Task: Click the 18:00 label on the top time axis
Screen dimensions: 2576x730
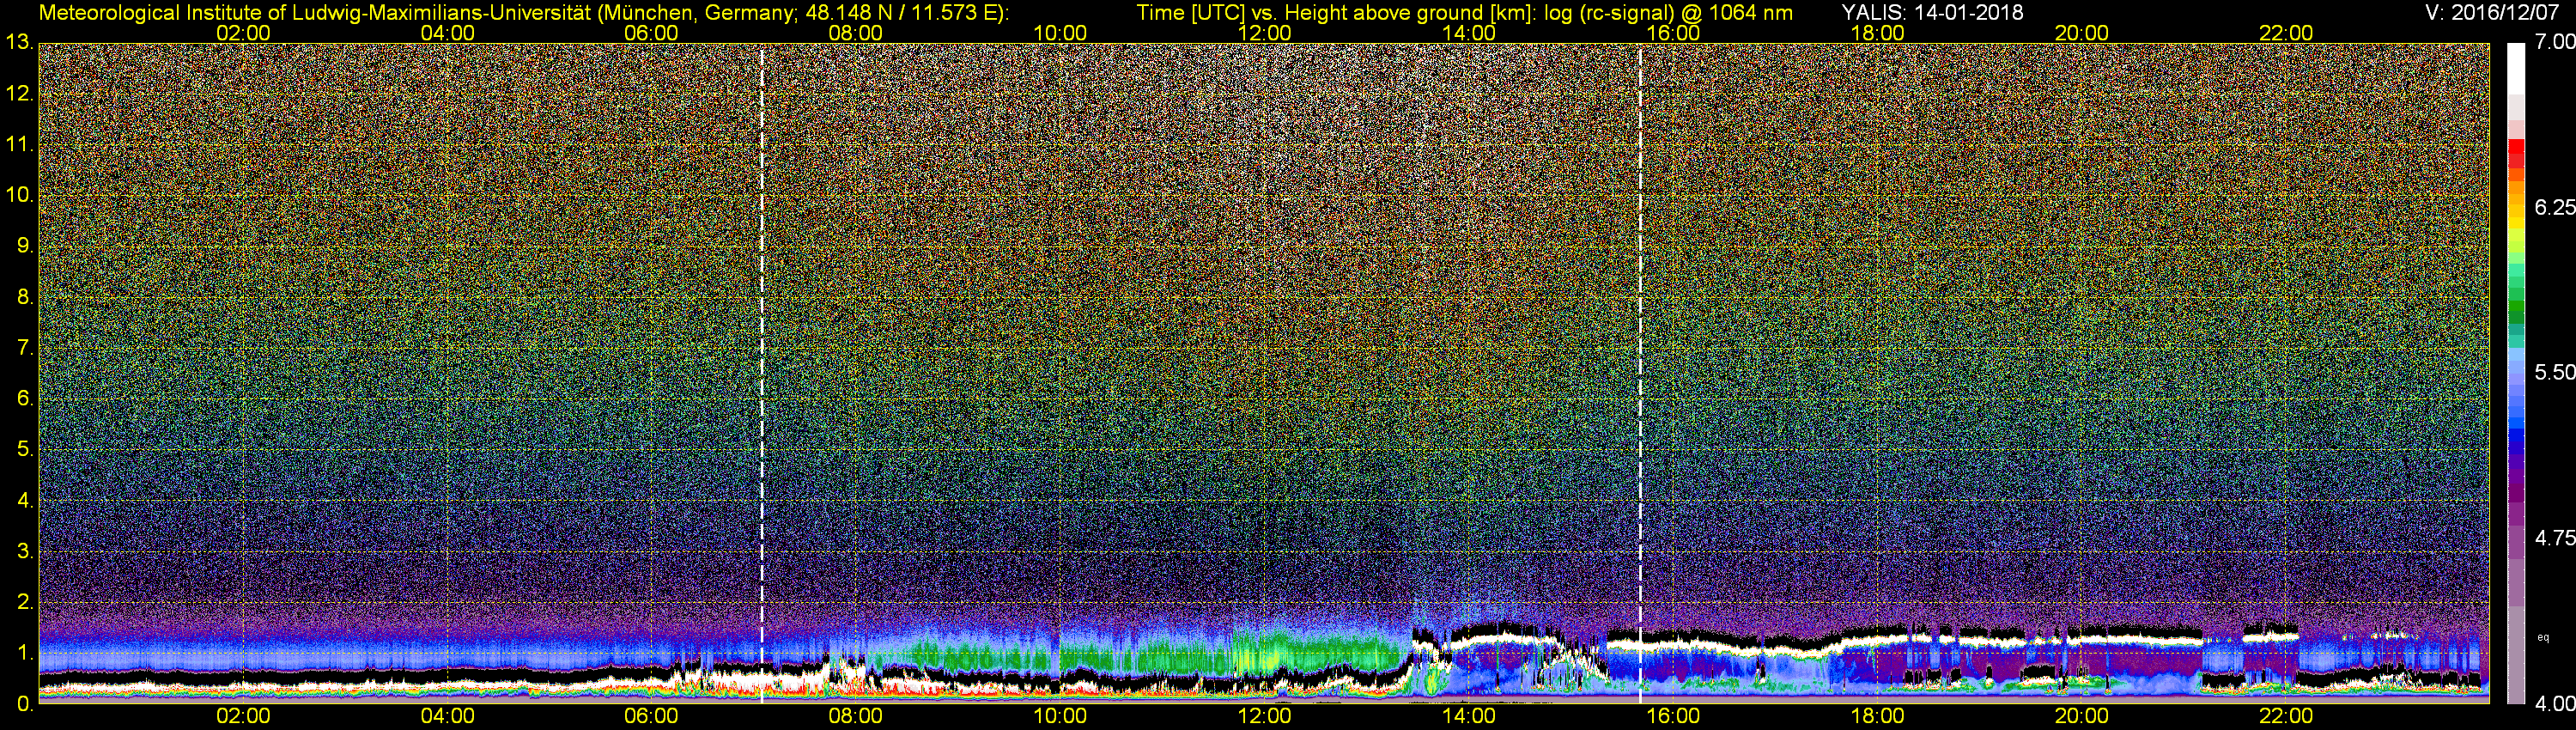Action: tap(1877, 33)
